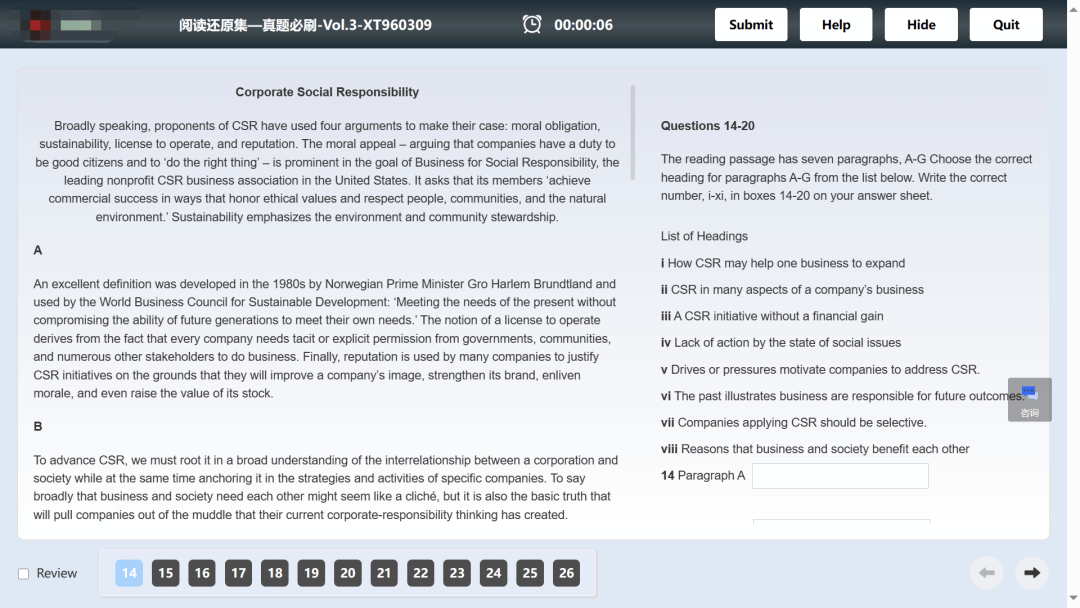The height and width of the screenshot is (608, 1080).
Task: Jump to question 25
Action: pos(530,573)
